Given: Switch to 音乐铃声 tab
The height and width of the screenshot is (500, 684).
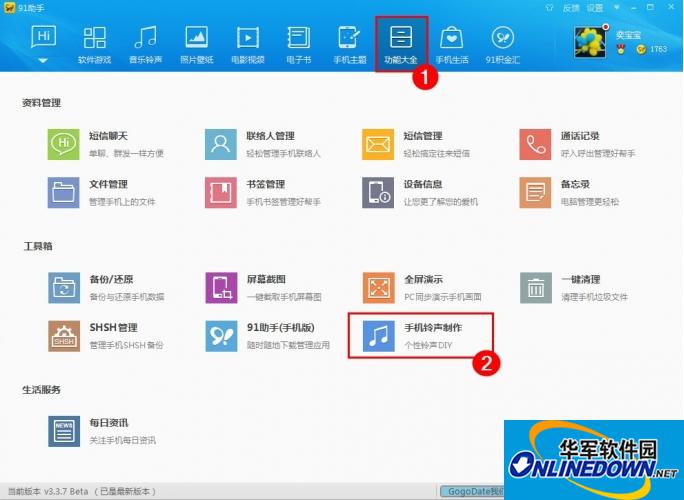Looking at the screenshot, I should pos(146,44).
